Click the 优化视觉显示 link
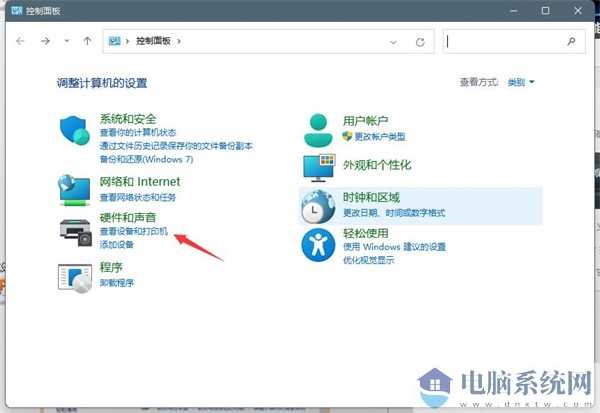600x413 pixels. (368, 260)
